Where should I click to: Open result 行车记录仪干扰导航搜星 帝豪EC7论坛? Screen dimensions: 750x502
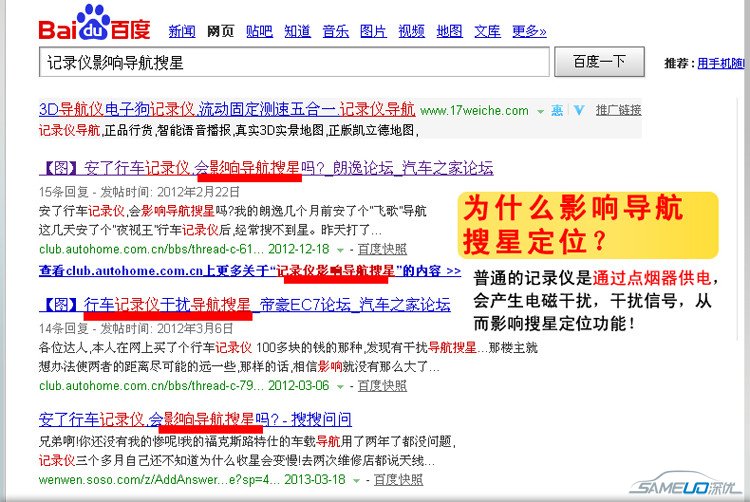(x=244, y=305)
